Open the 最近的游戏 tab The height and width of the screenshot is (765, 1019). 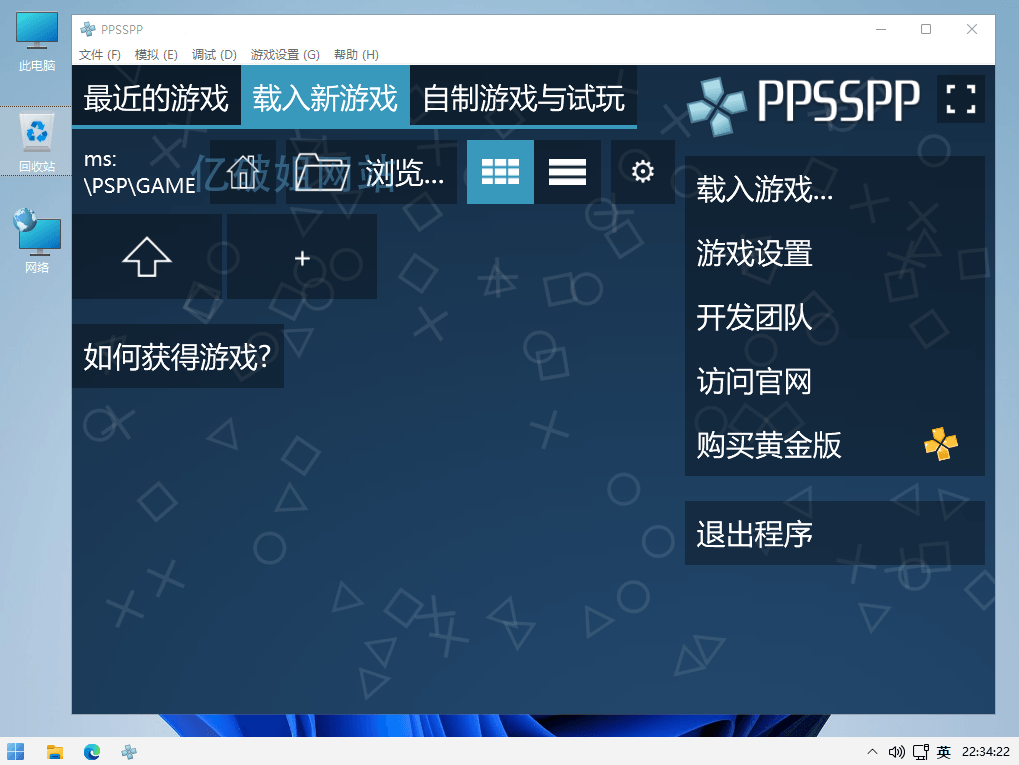pyautogui.click(x=156, y=98)
